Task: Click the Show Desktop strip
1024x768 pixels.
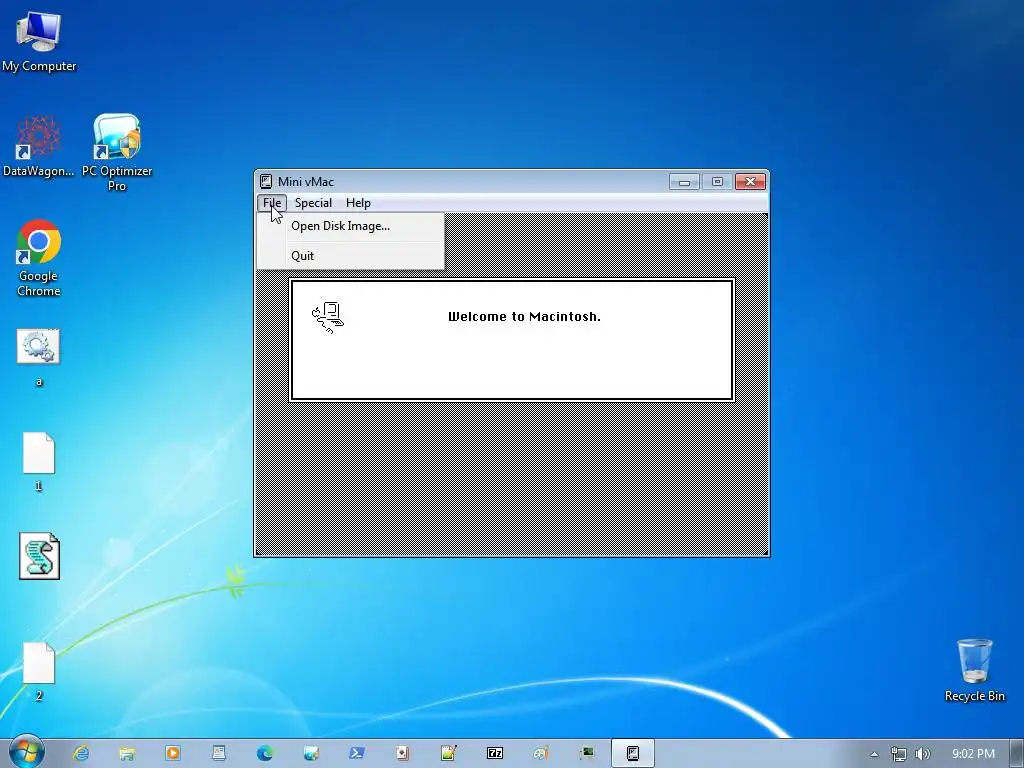Action: point(1017,754)
